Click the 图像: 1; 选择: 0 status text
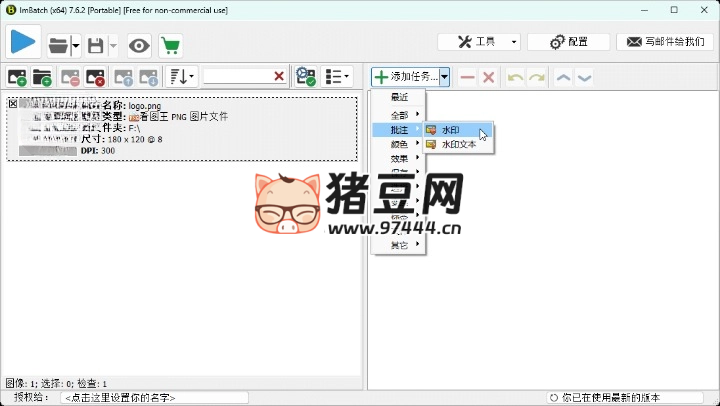This screenshot has height=406, width=720. [x=56, y=383]
